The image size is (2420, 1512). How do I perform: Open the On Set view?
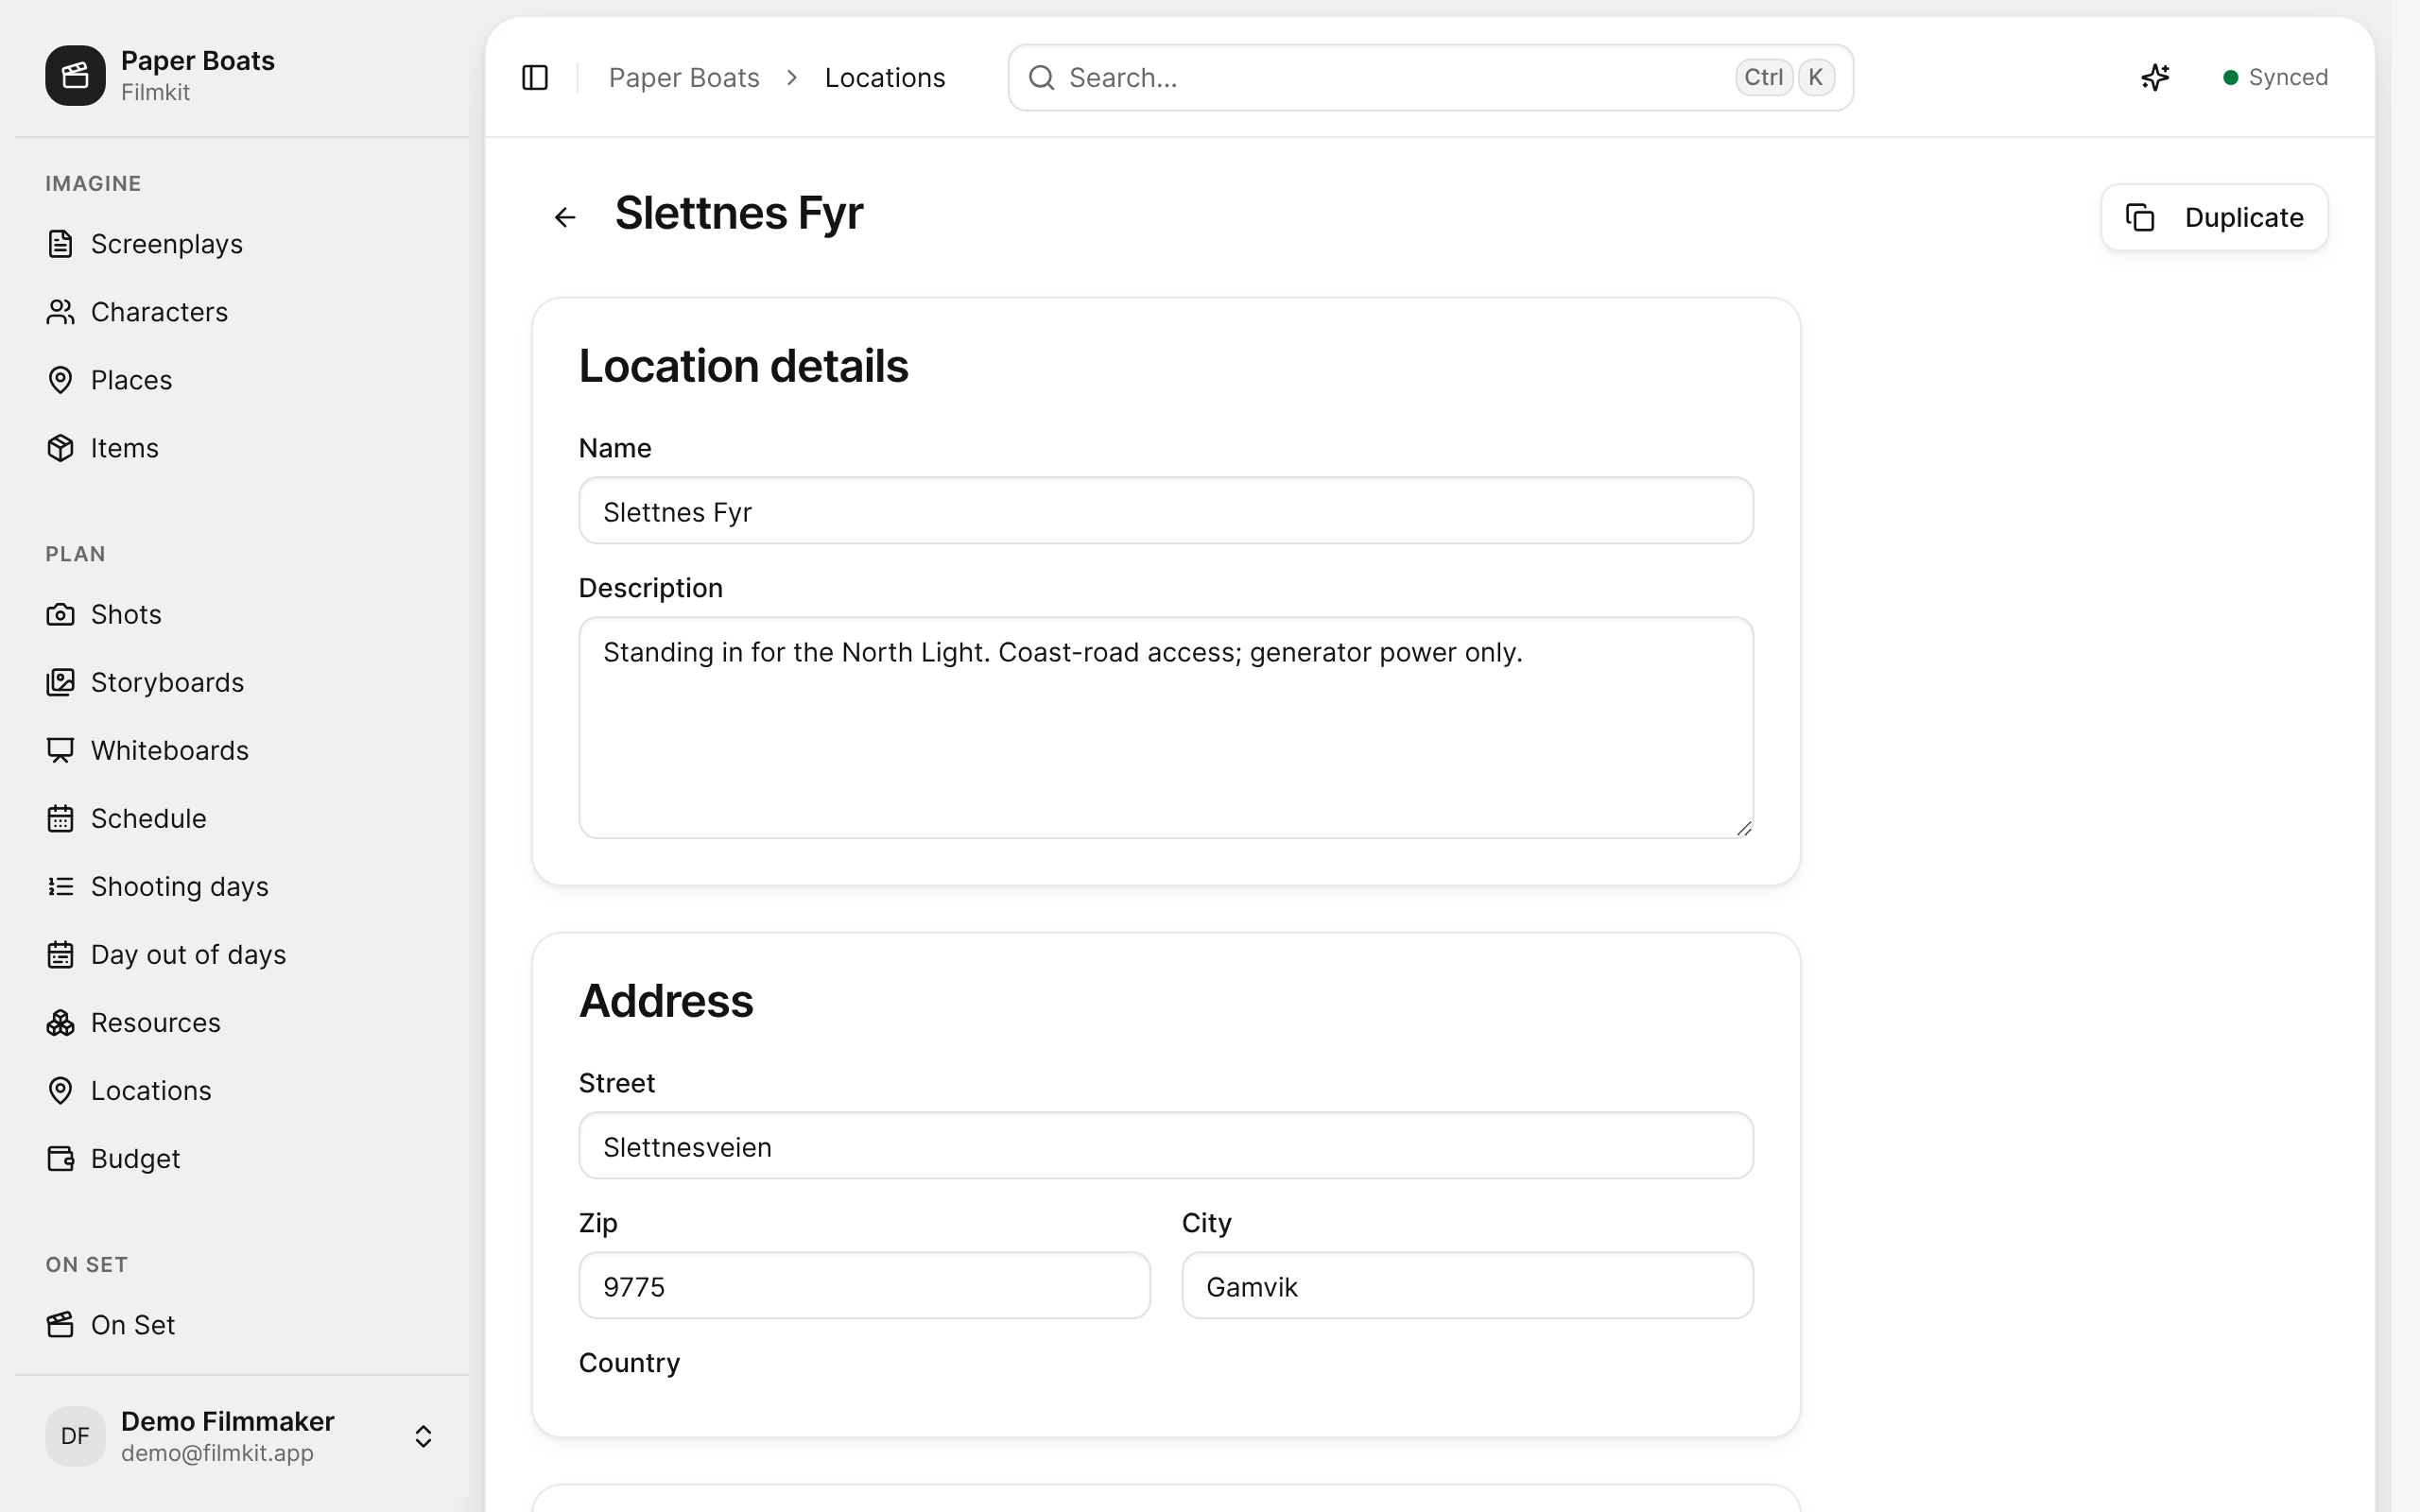[242, 1324]
